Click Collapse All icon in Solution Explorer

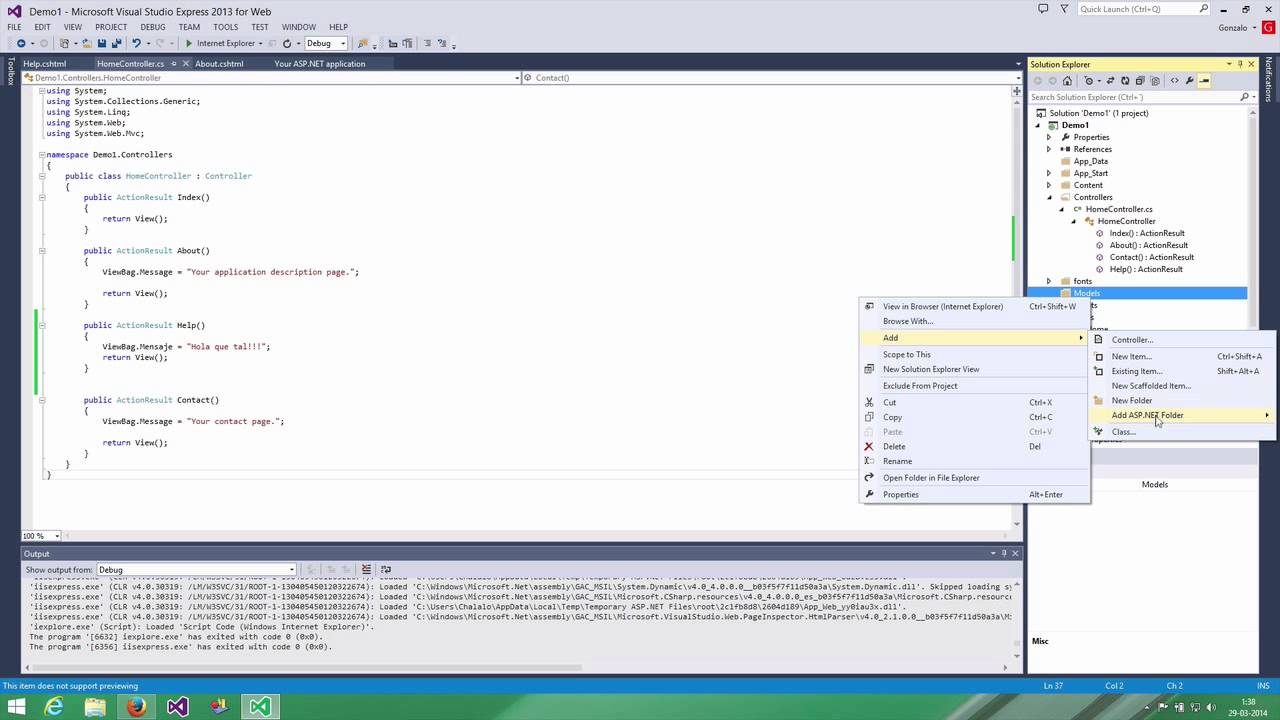tap(1140, 81)
